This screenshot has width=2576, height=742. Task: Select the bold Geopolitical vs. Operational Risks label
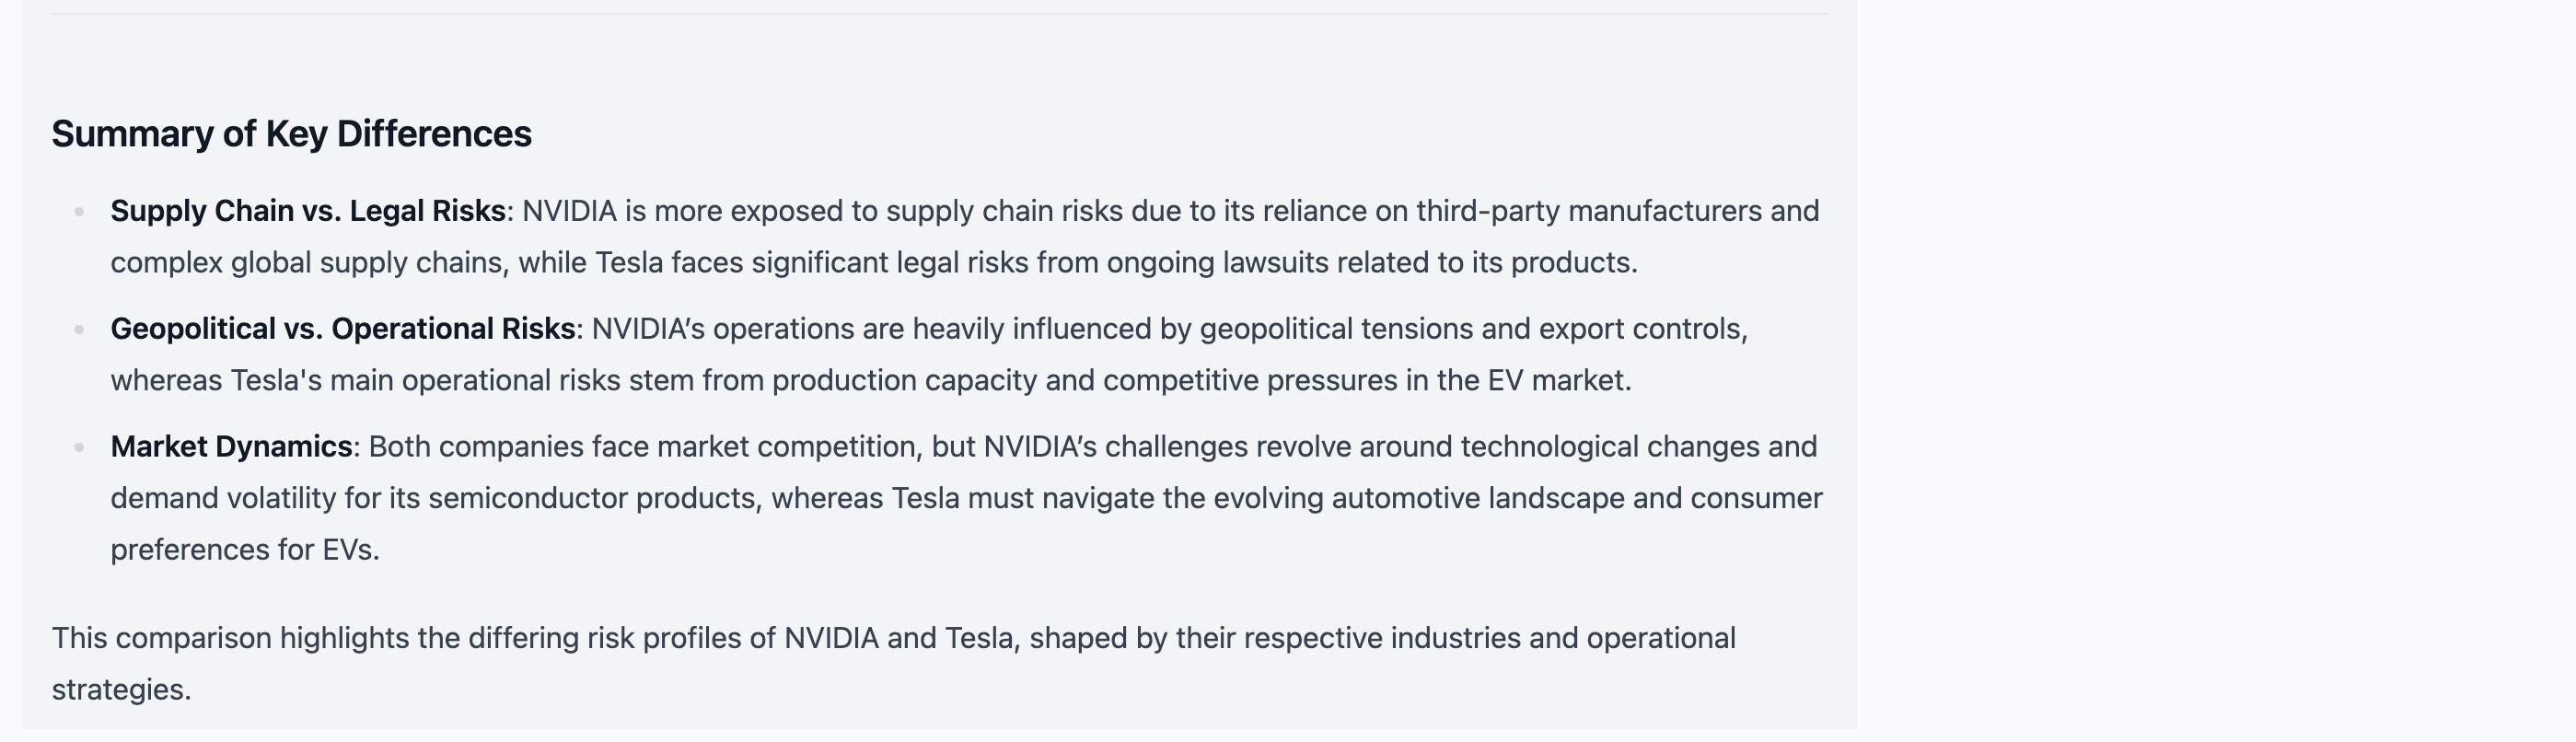[x=343, y=329]
